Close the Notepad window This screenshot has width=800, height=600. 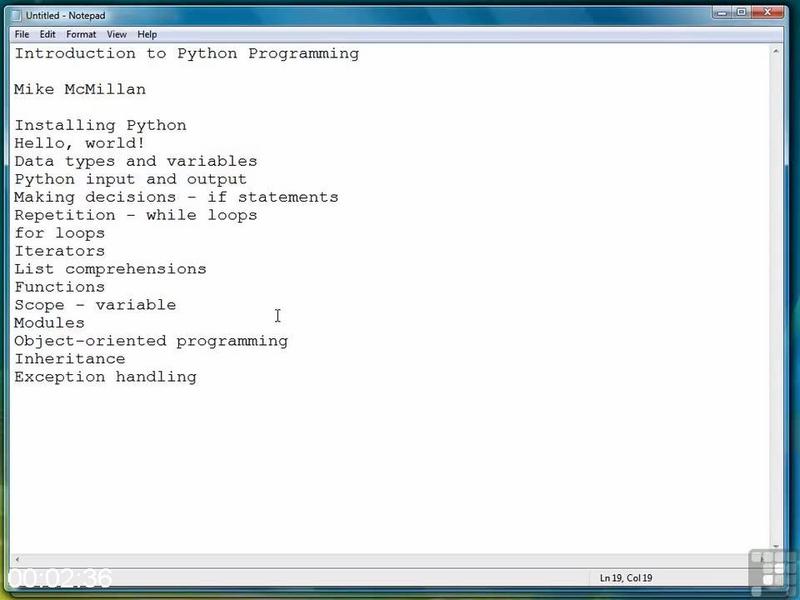click(767, 12)
